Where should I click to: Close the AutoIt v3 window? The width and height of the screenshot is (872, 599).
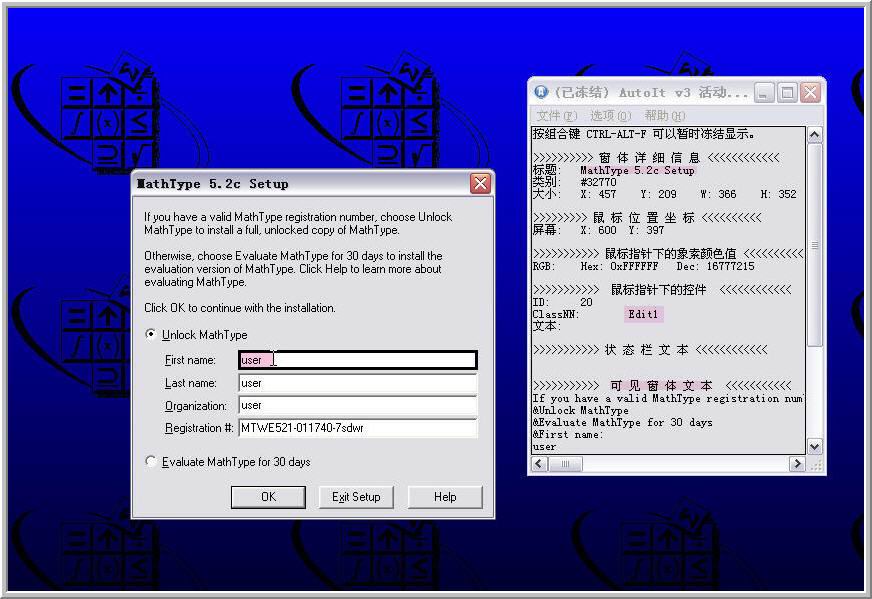click(x=809, y=92)
